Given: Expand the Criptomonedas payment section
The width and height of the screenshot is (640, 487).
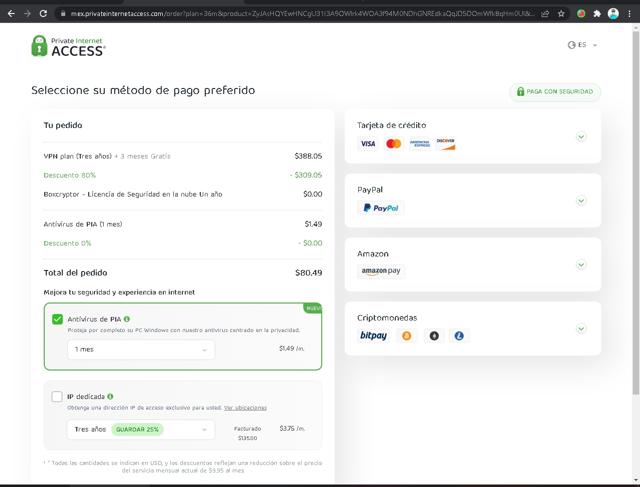Looking at the screenshot, I should 581,329.
